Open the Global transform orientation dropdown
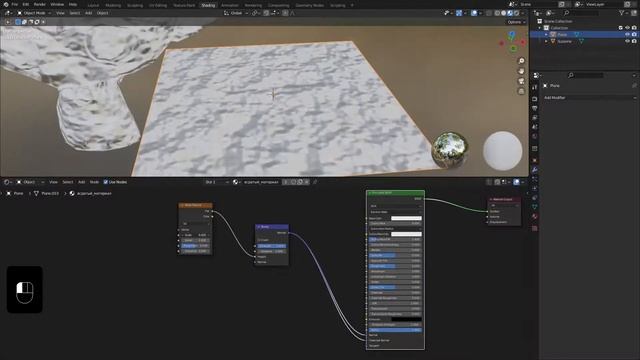 (x=236, y=13)
